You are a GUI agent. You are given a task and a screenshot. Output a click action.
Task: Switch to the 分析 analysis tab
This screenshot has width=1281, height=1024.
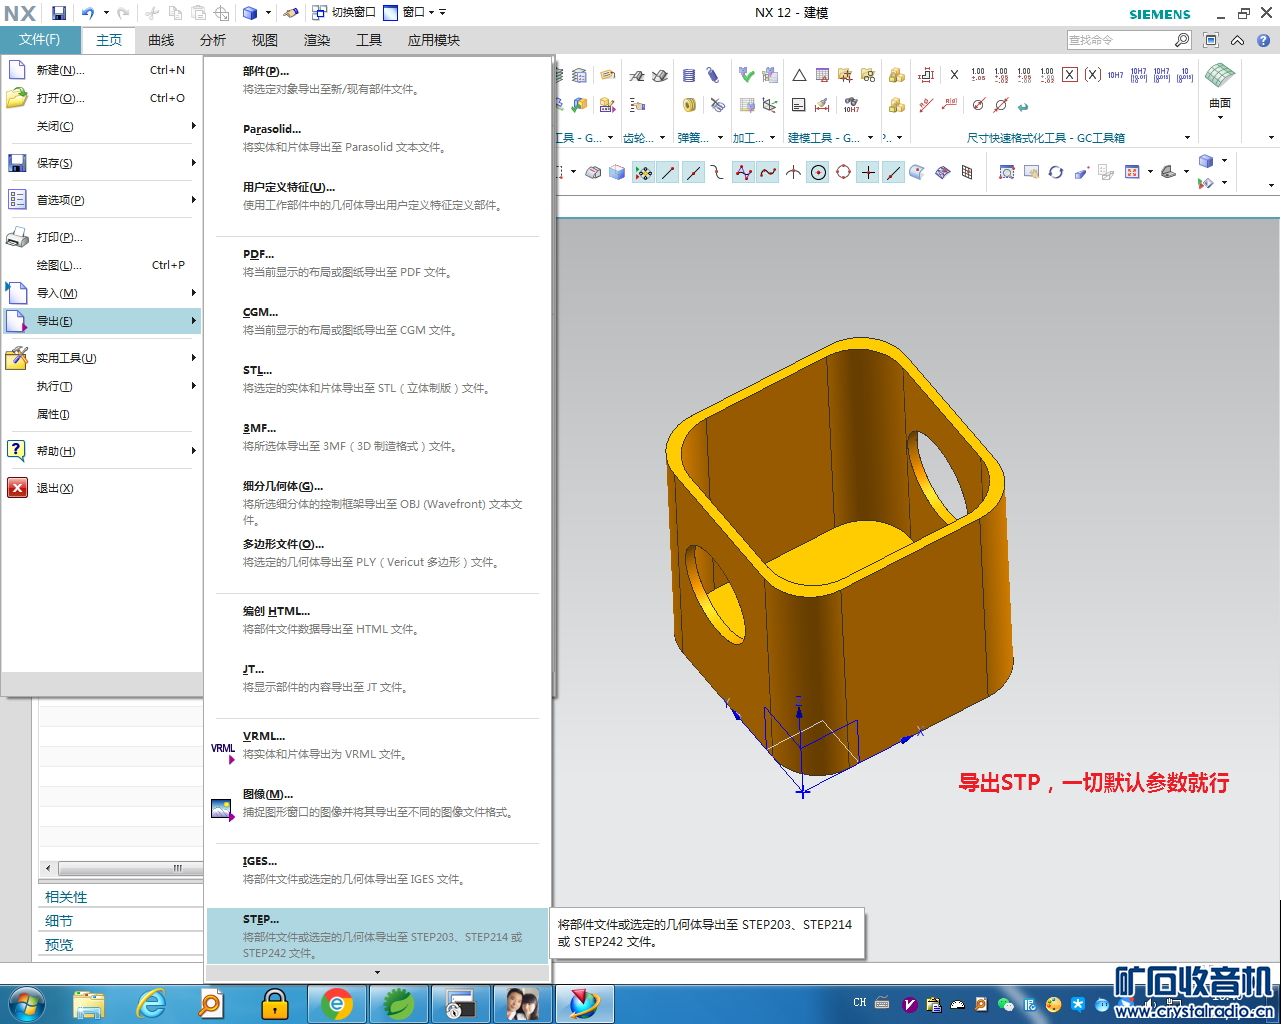pos(213,40)
